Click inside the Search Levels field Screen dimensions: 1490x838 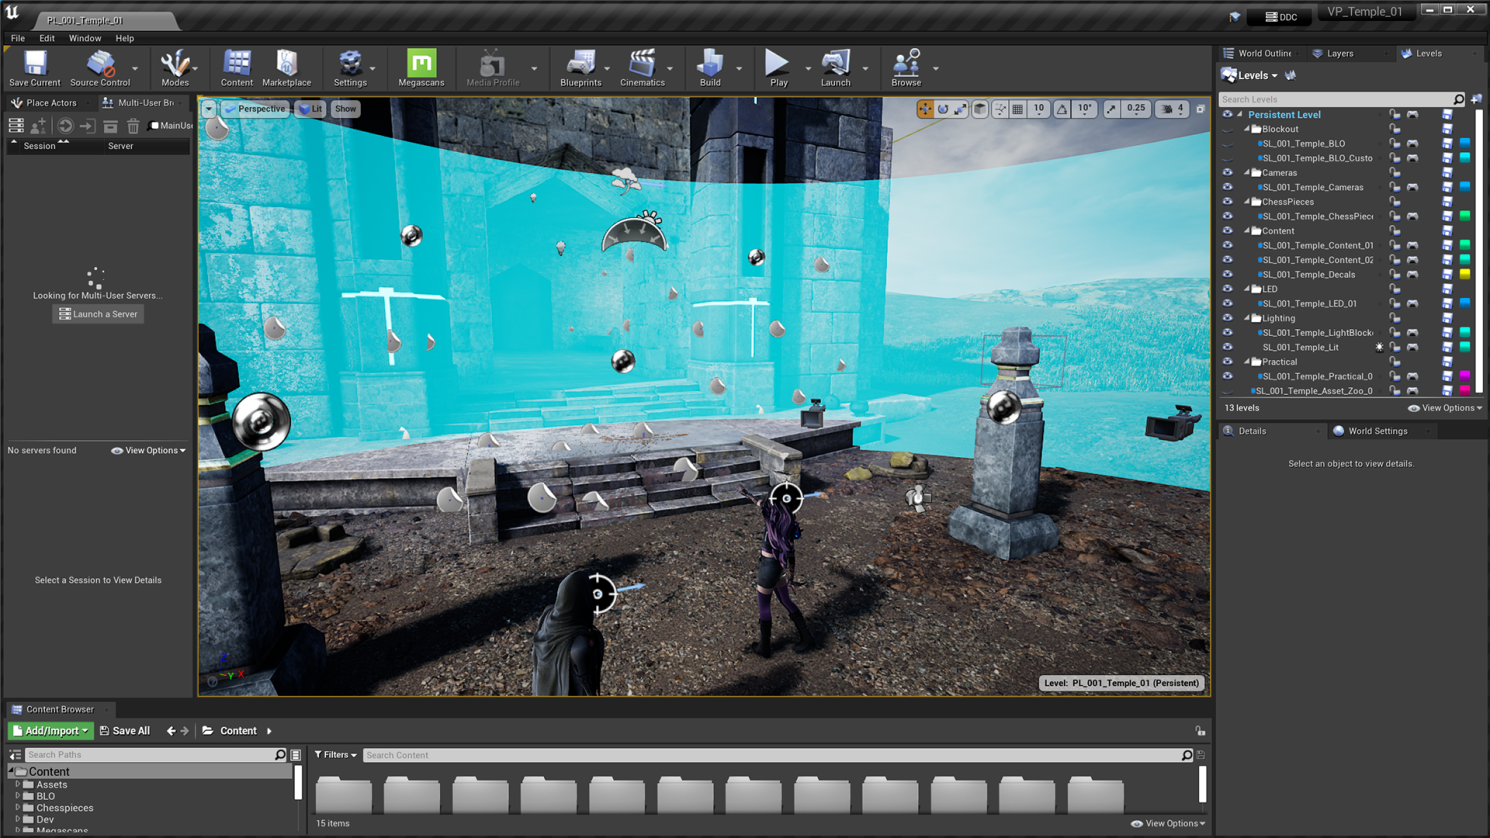point(1330,98)
